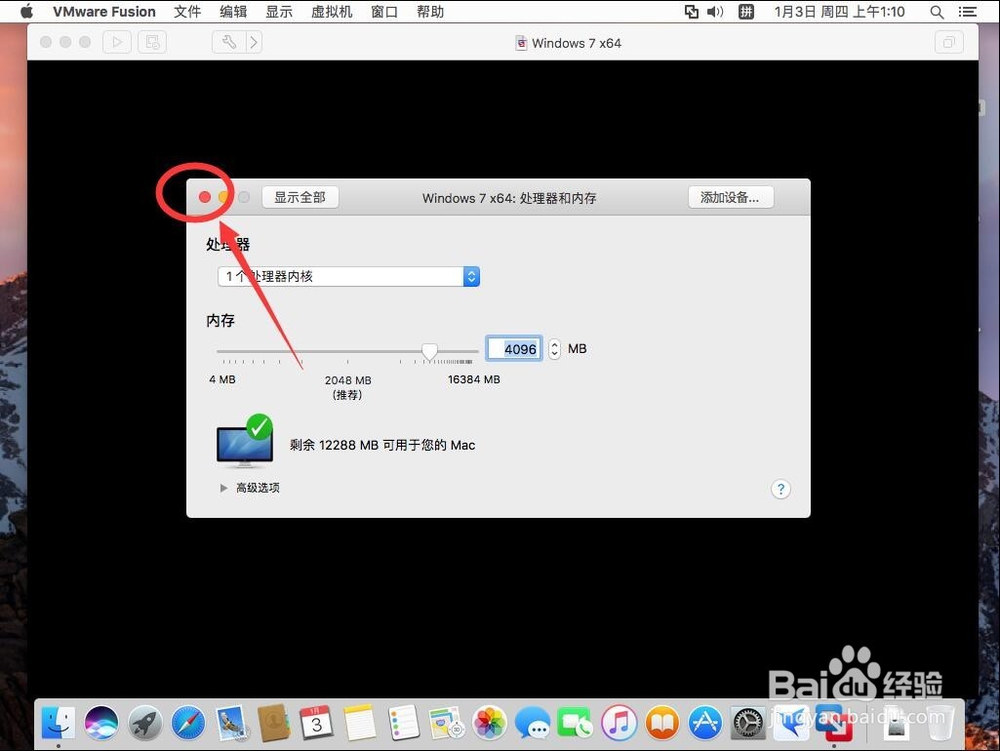Open the 文件 menu
Viewport: 1000px width, 751px height.
pos(188,11)
